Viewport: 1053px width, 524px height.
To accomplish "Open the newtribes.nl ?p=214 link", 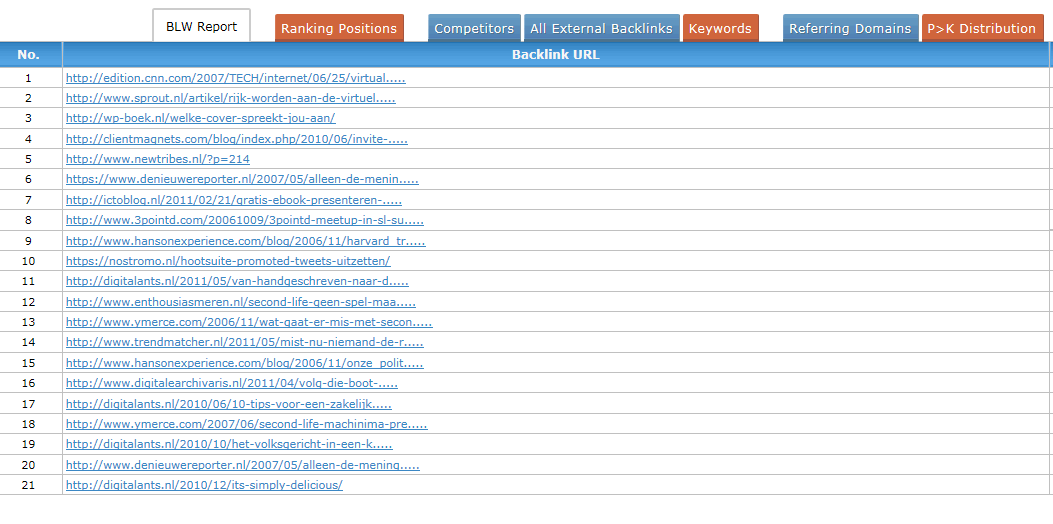I will pyautogui.click(x=158, y=159).
